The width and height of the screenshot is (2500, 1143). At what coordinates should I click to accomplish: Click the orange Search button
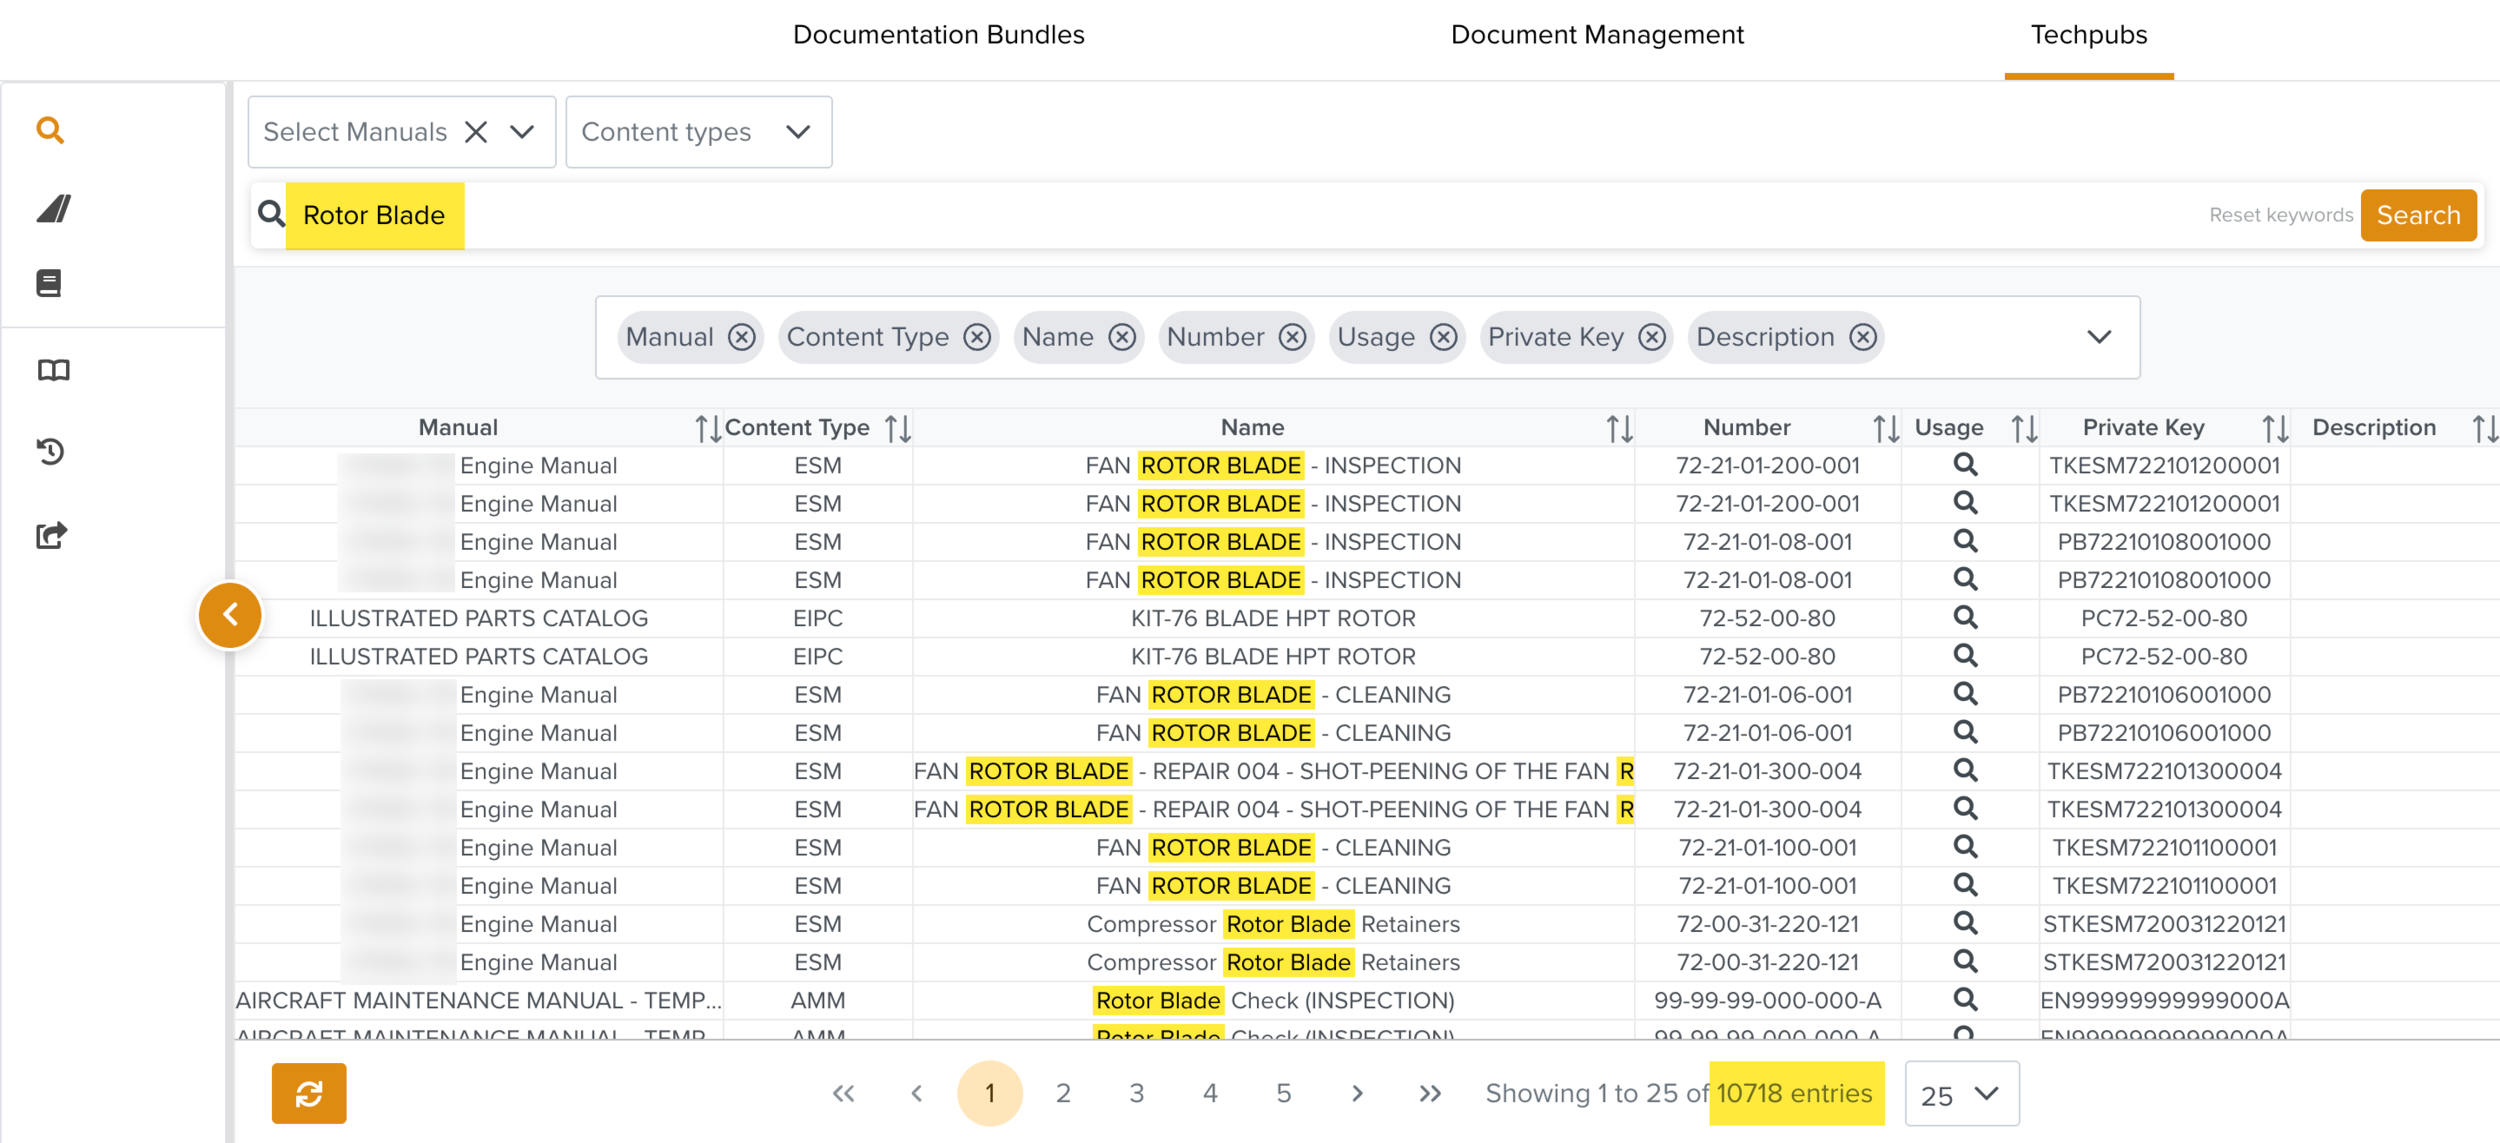point(2417,215)
